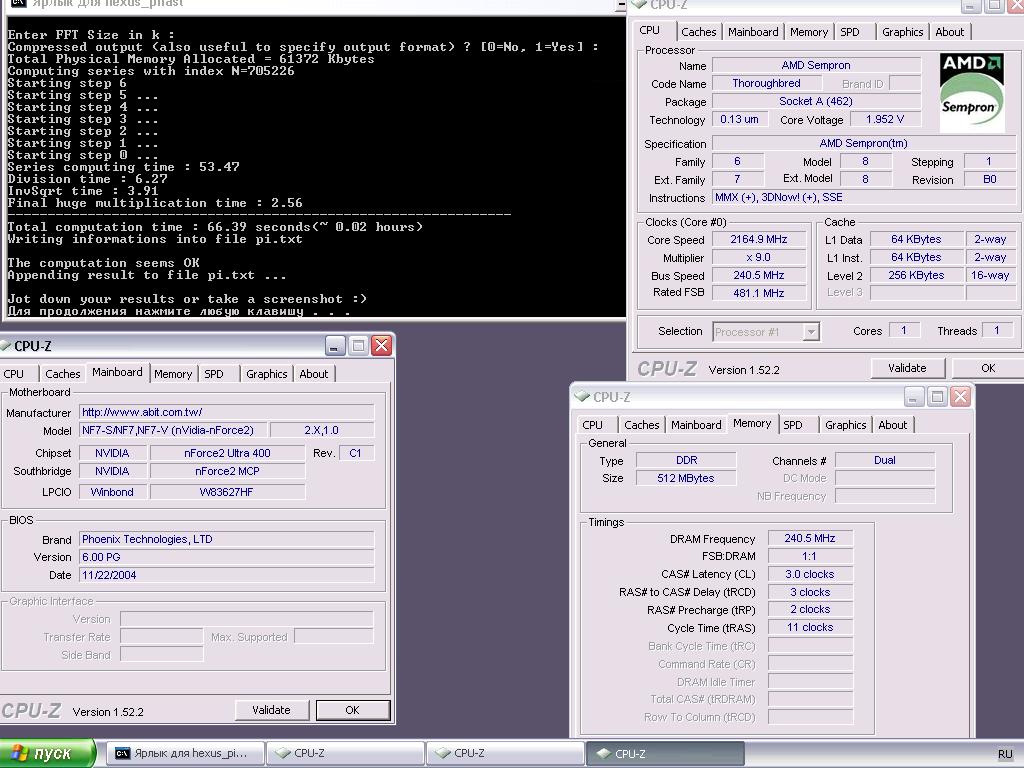This screenshot has width=1024, height=768.
Task: Click the console icon in hexus_pifast title bar
Action: (x=19, y=3)
